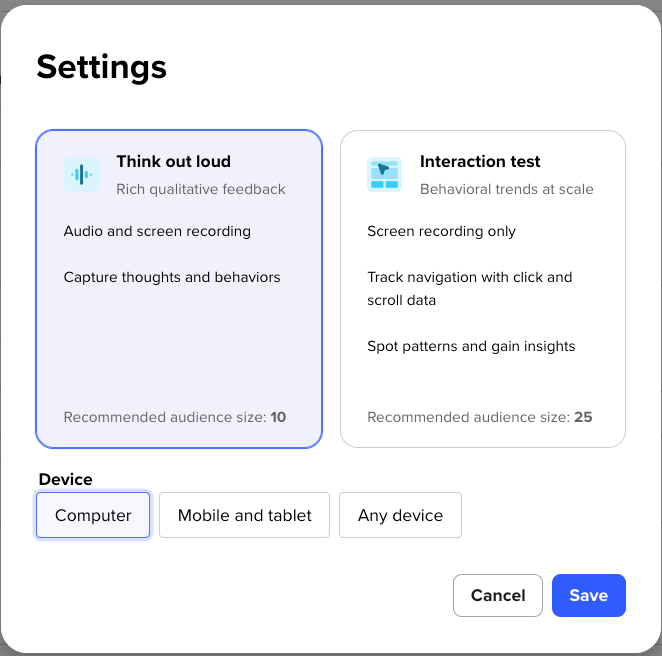Image resolution: width=662 pixels, height=656 pixels.
Task: Click 'Spot patterns and gain insights' text
Action: (x=471, y=346)
